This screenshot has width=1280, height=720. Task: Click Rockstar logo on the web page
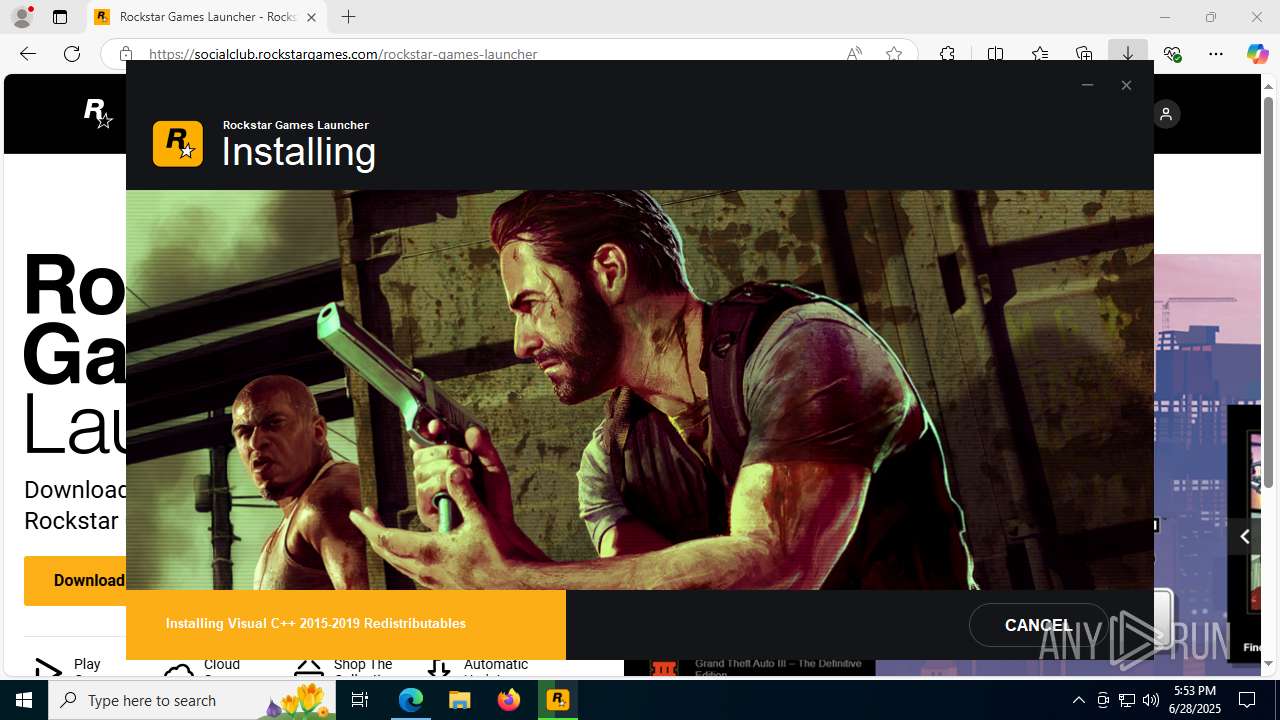click(x=98, y=113)
